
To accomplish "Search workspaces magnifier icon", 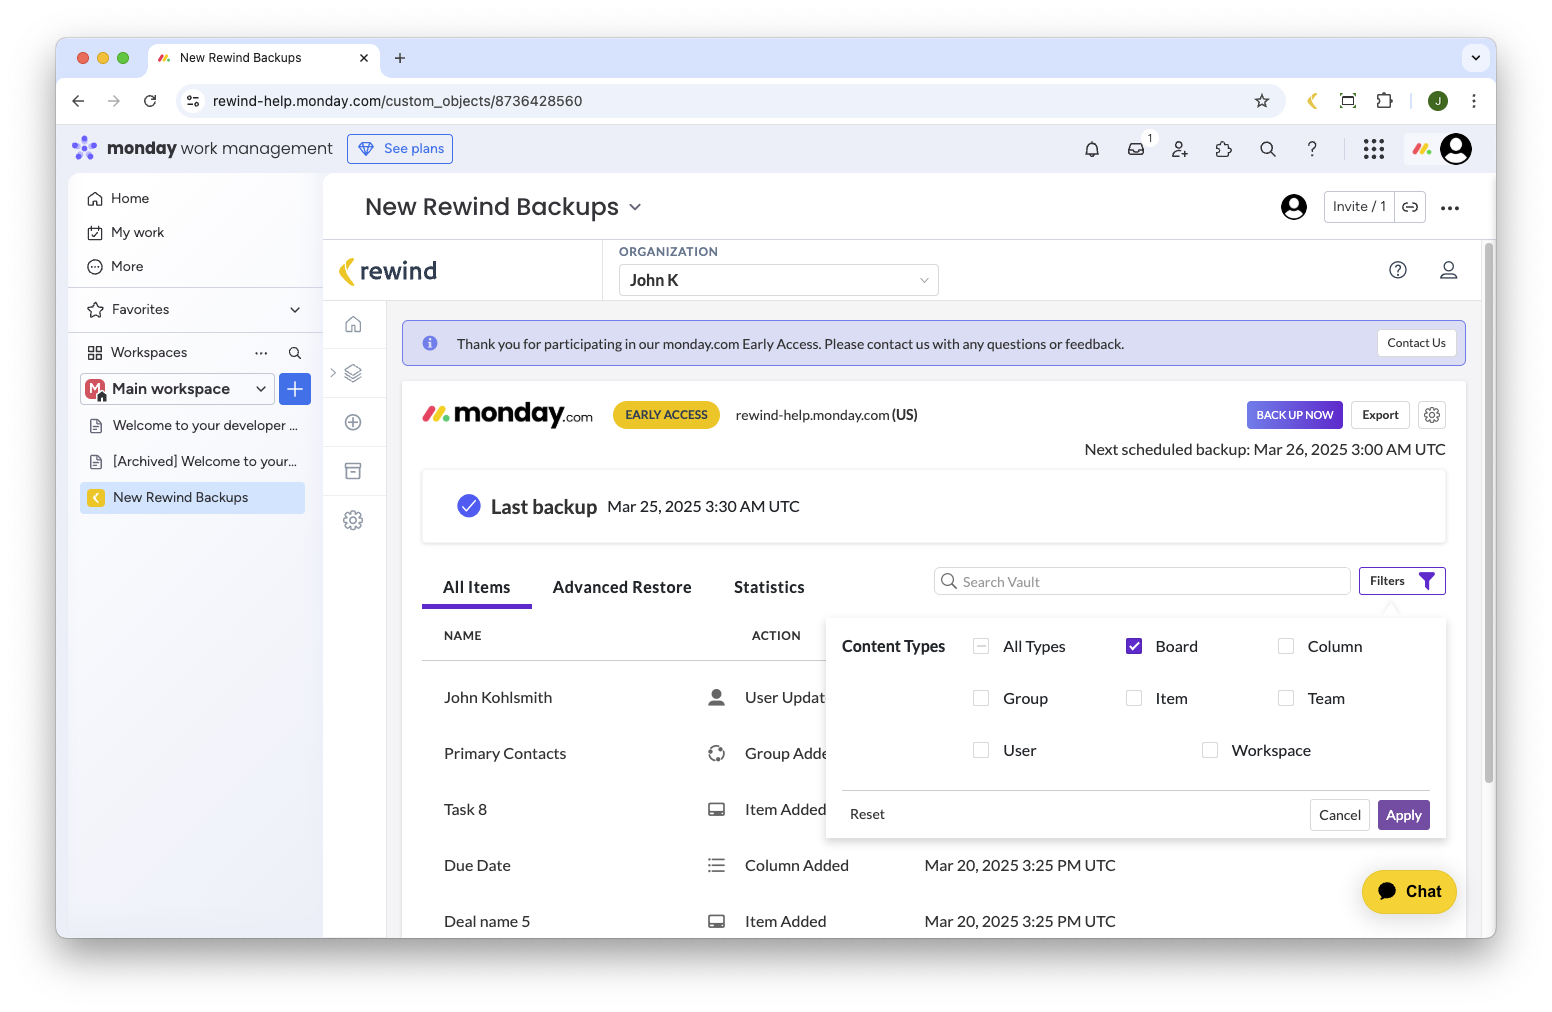I will (x=295, y=353).
